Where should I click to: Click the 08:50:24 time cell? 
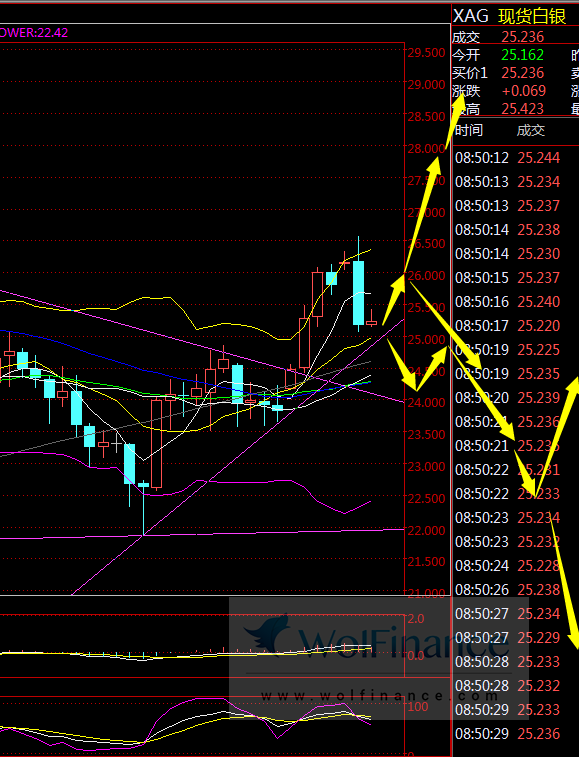pyautogui.click(x=482, y=566)
